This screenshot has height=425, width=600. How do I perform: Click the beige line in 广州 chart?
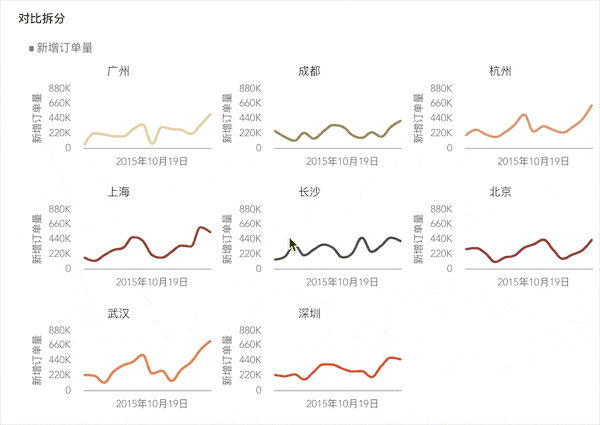tap(120, 136)
